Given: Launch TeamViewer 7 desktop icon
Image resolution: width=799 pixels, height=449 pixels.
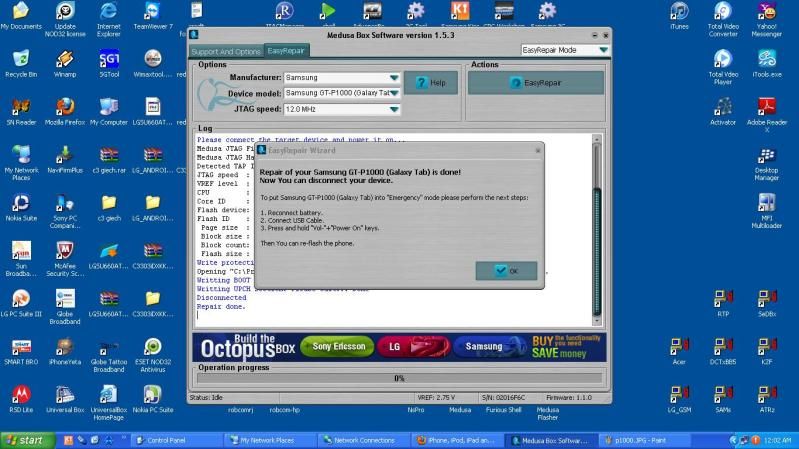Looking at the screenshot, I should pos(153,16).
